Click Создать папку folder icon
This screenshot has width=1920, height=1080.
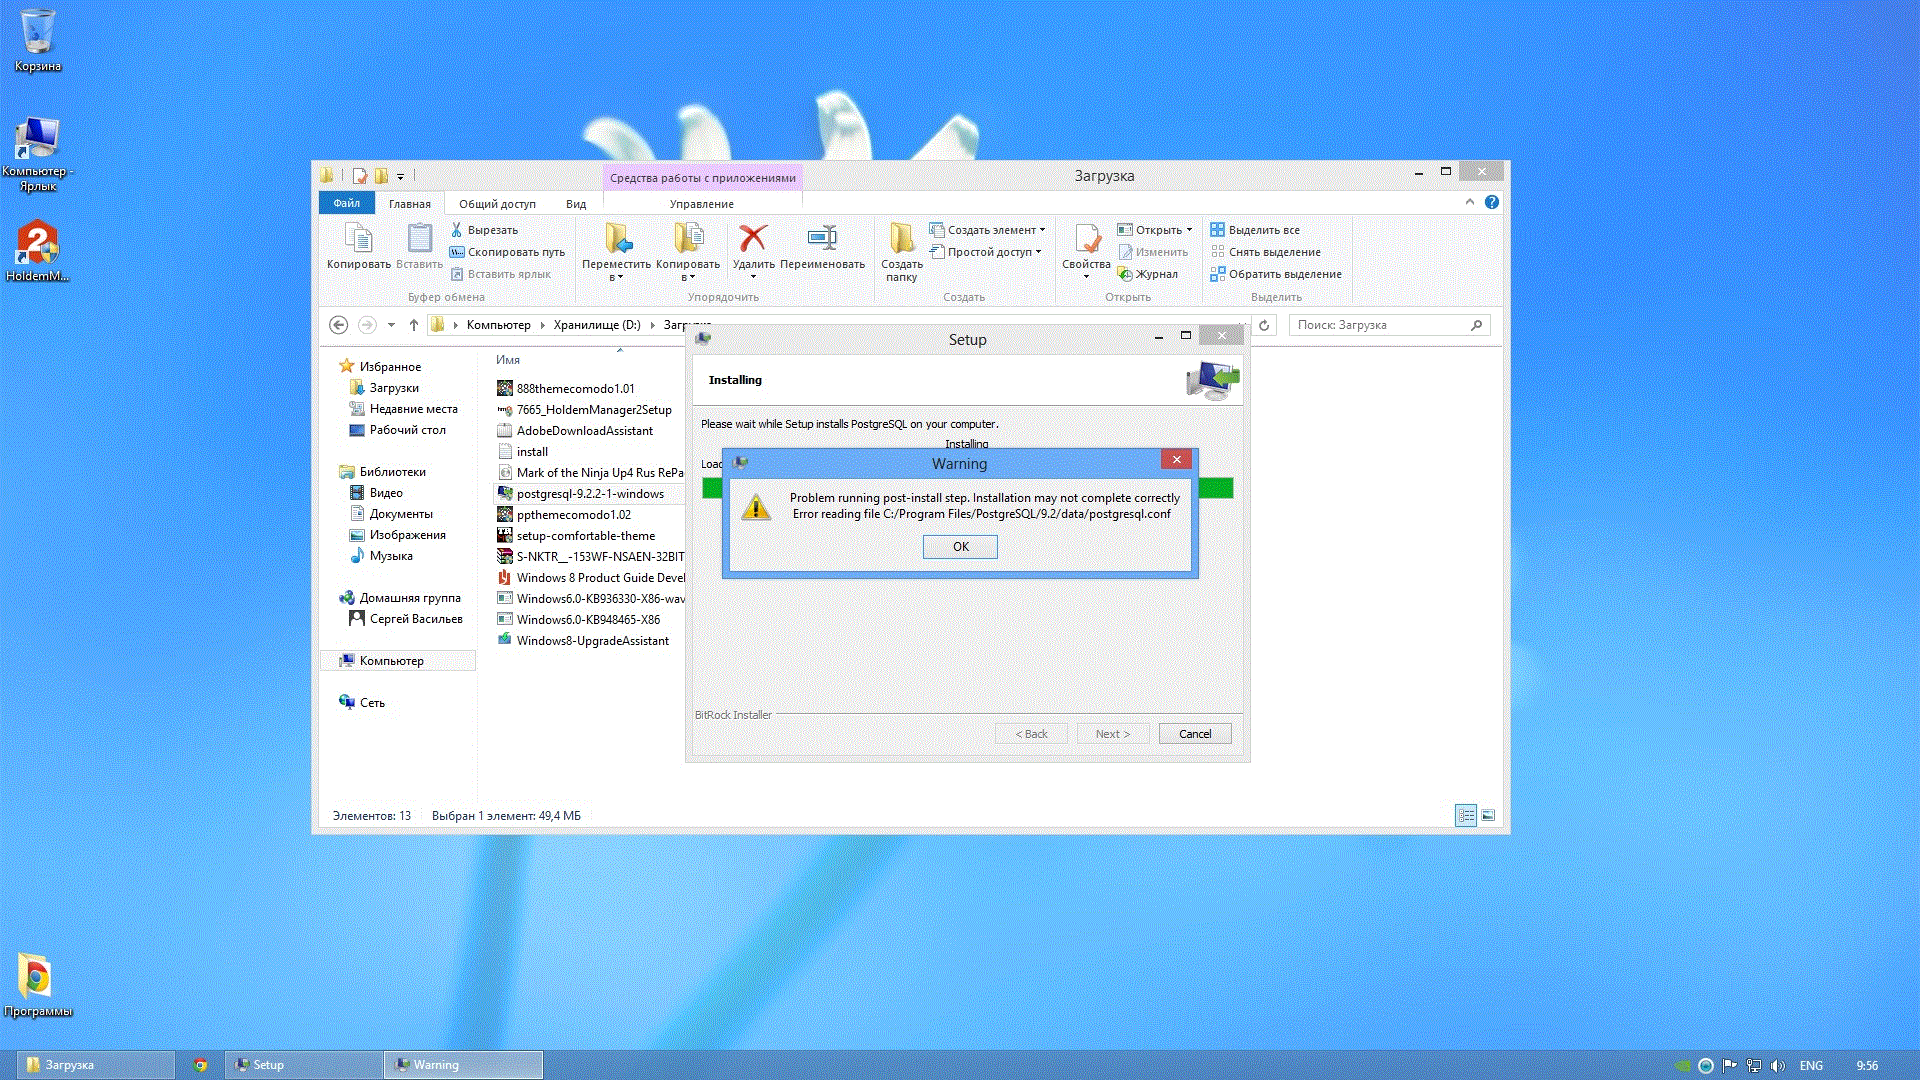click(901, 238)
